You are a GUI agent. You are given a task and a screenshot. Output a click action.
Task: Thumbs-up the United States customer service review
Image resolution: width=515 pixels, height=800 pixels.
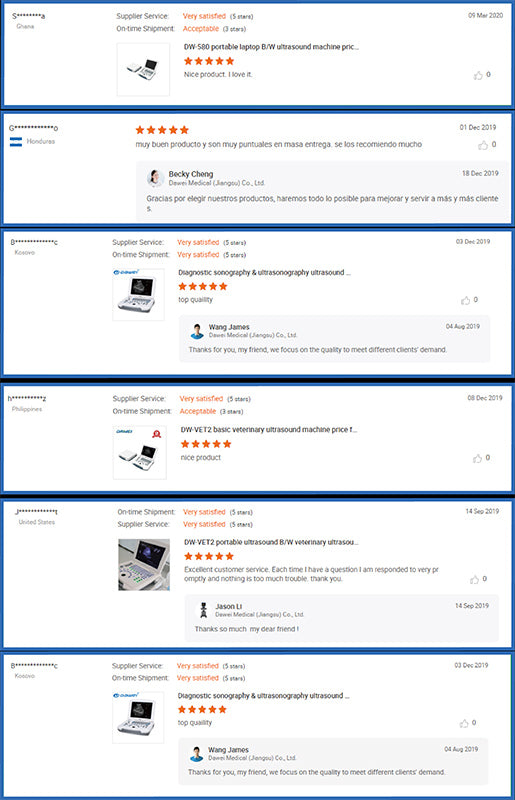coord(475,580)
